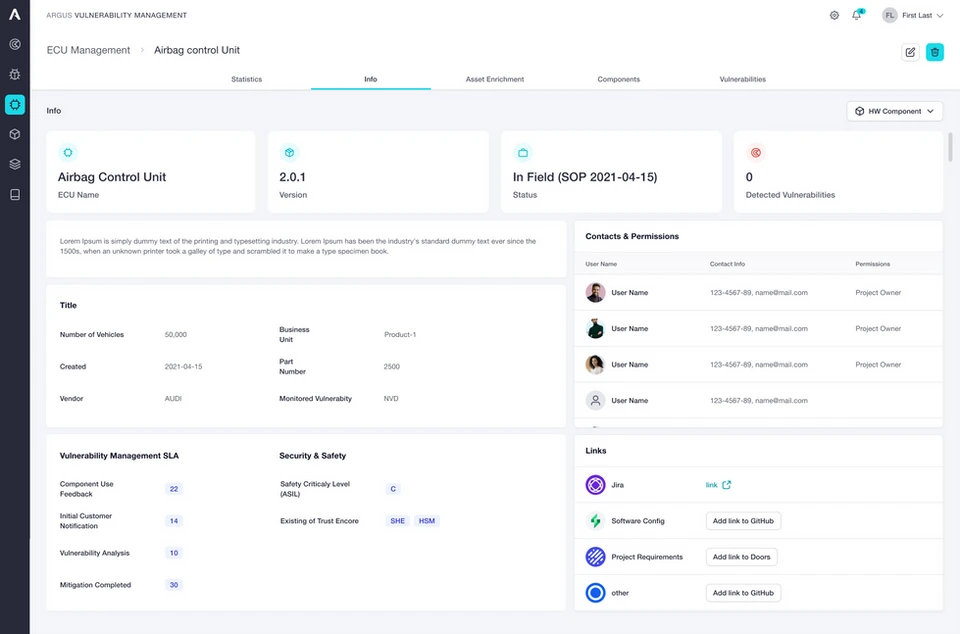Click the FL user avatar
Image resolution: width=960 pixels, height=634 pixels.
coord(890,15)
